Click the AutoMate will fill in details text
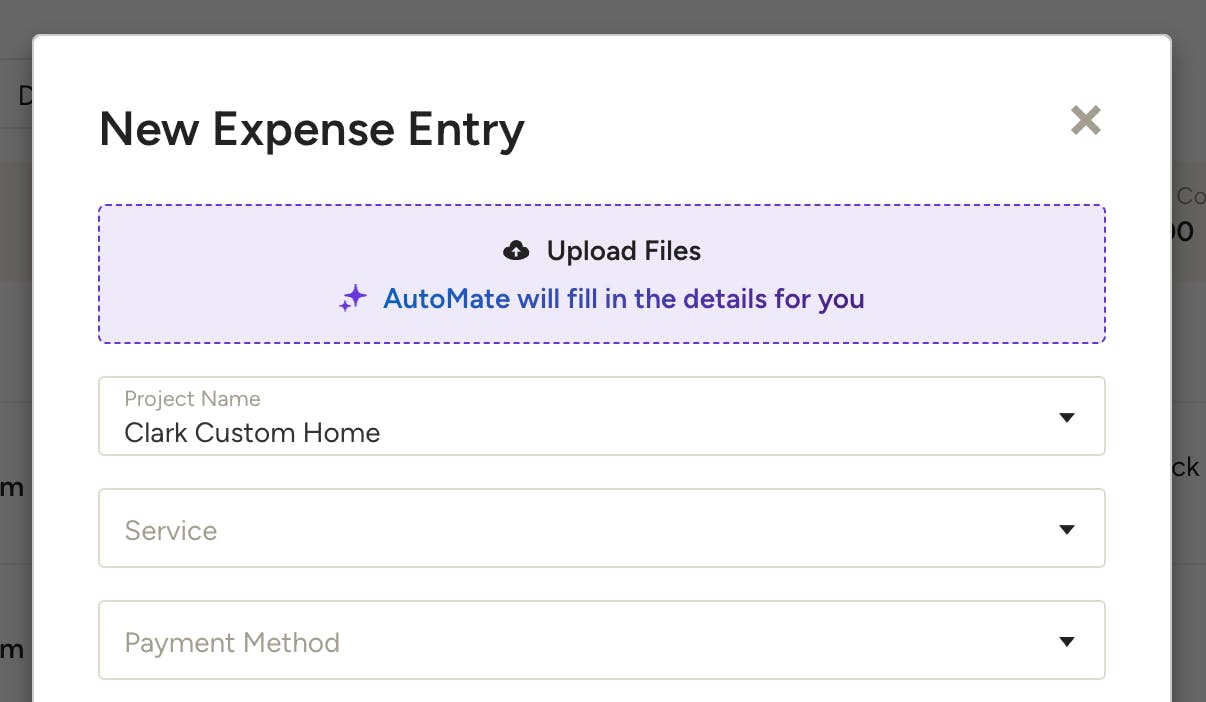 [624, 298]
